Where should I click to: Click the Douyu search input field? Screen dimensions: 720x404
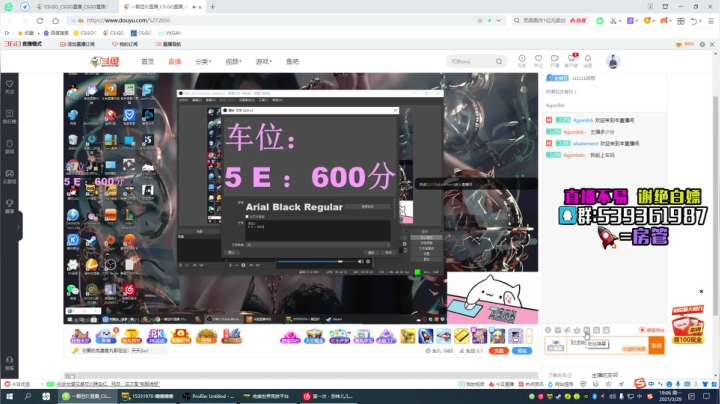[x=471, y=62]
